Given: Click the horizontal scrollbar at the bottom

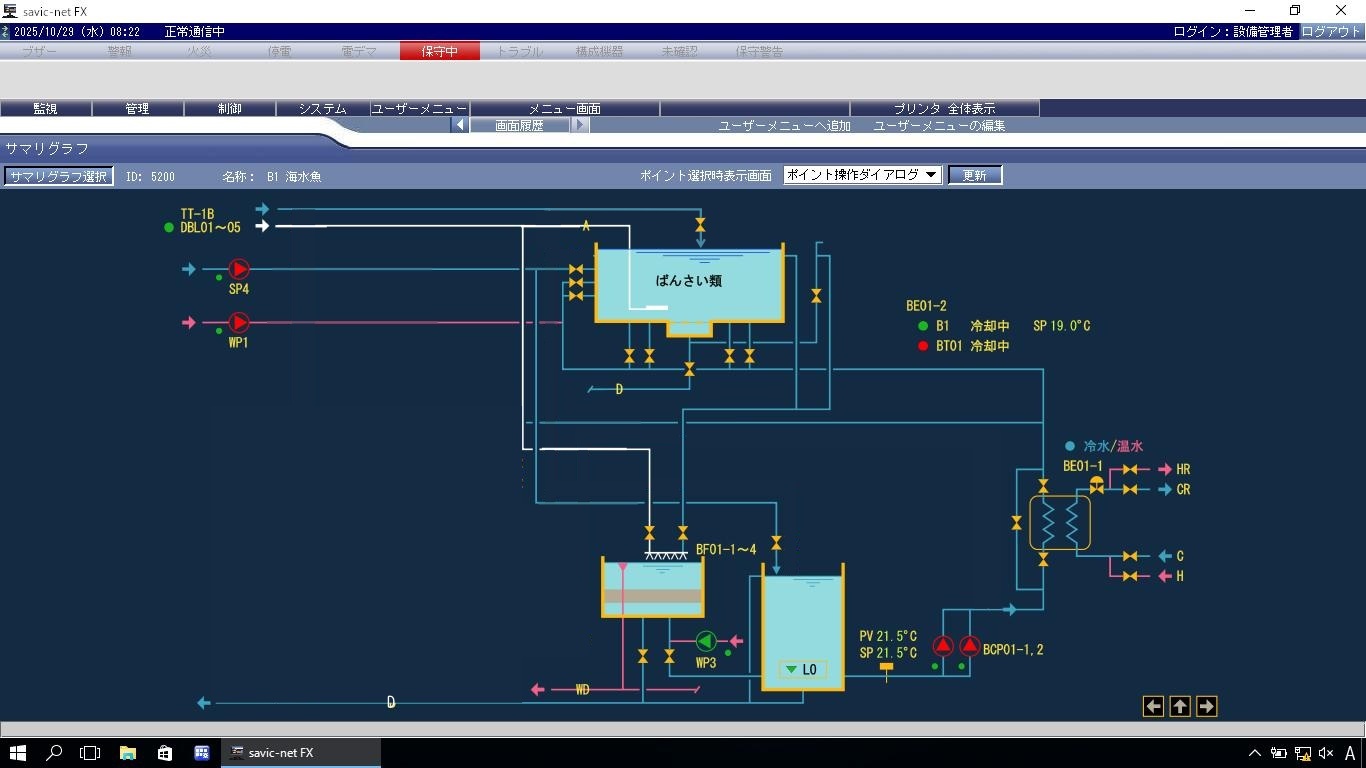Looking at the screenshot, I should click(683, 729).
